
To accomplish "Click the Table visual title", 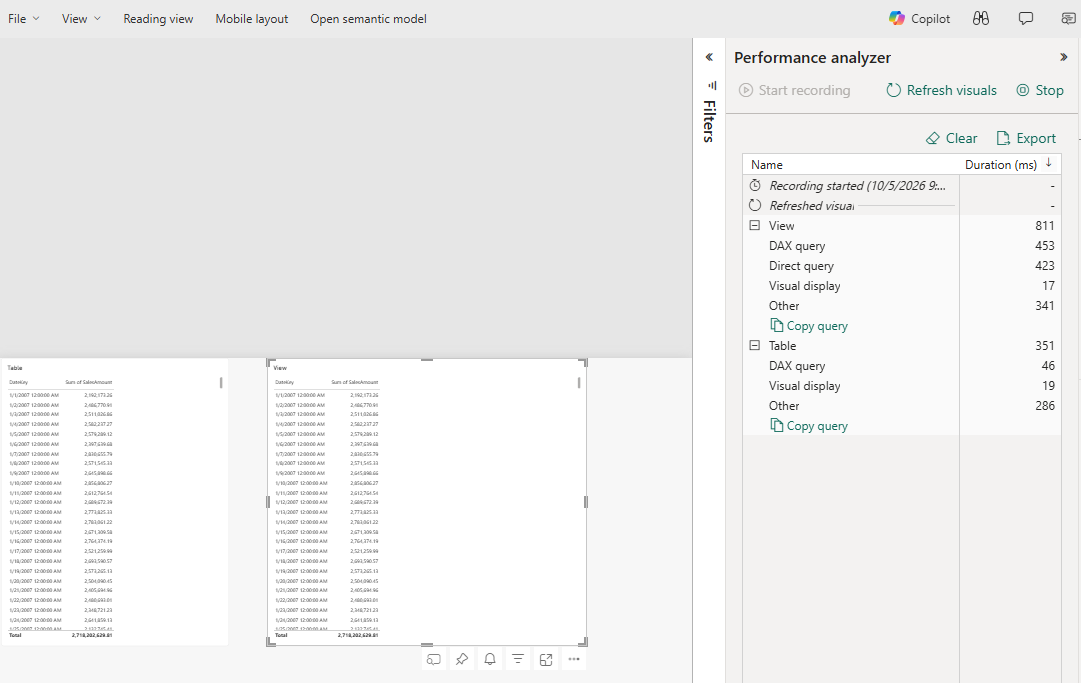I will coord(14,368).
